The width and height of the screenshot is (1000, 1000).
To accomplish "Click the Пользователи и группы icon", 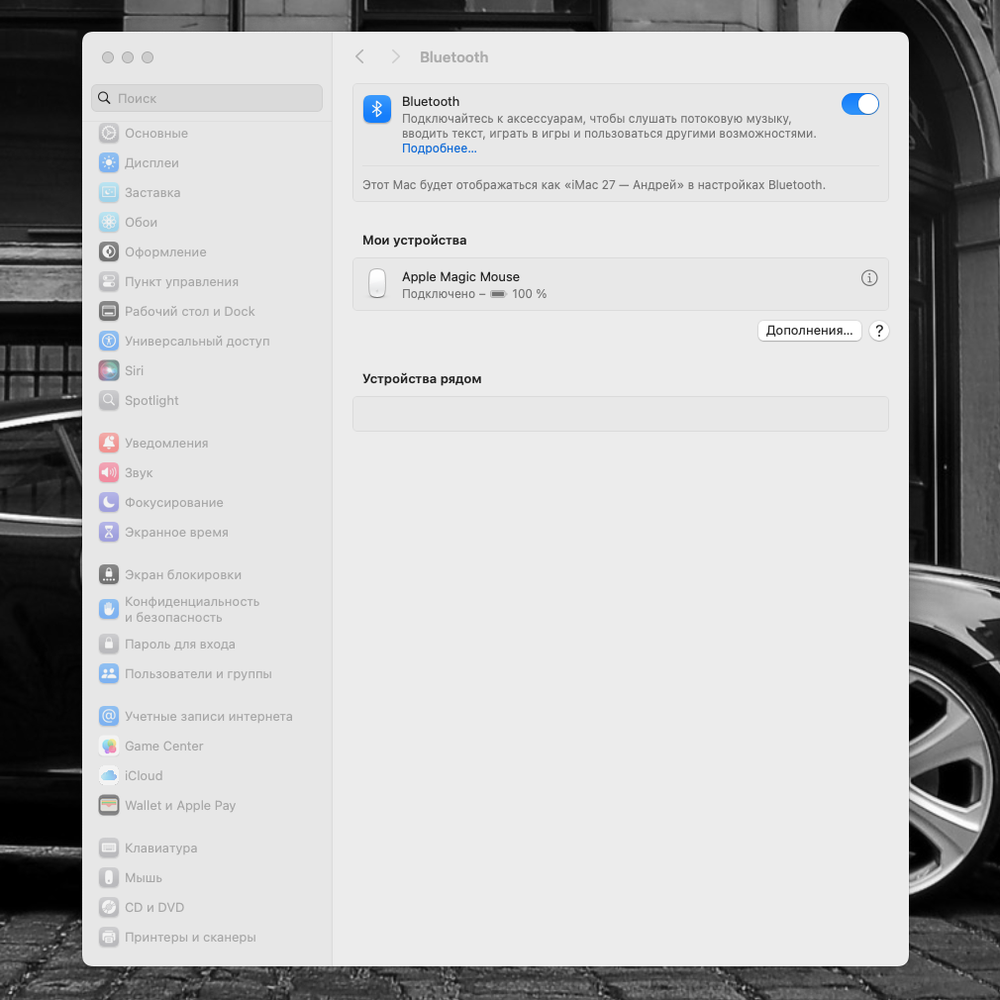I will 109,673.
